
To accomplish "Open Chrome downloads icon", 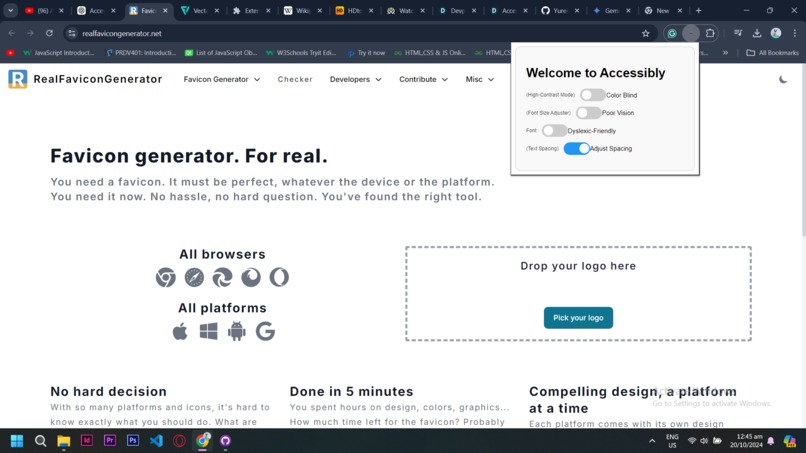I will pyautogui.click(x=757, y=33).
